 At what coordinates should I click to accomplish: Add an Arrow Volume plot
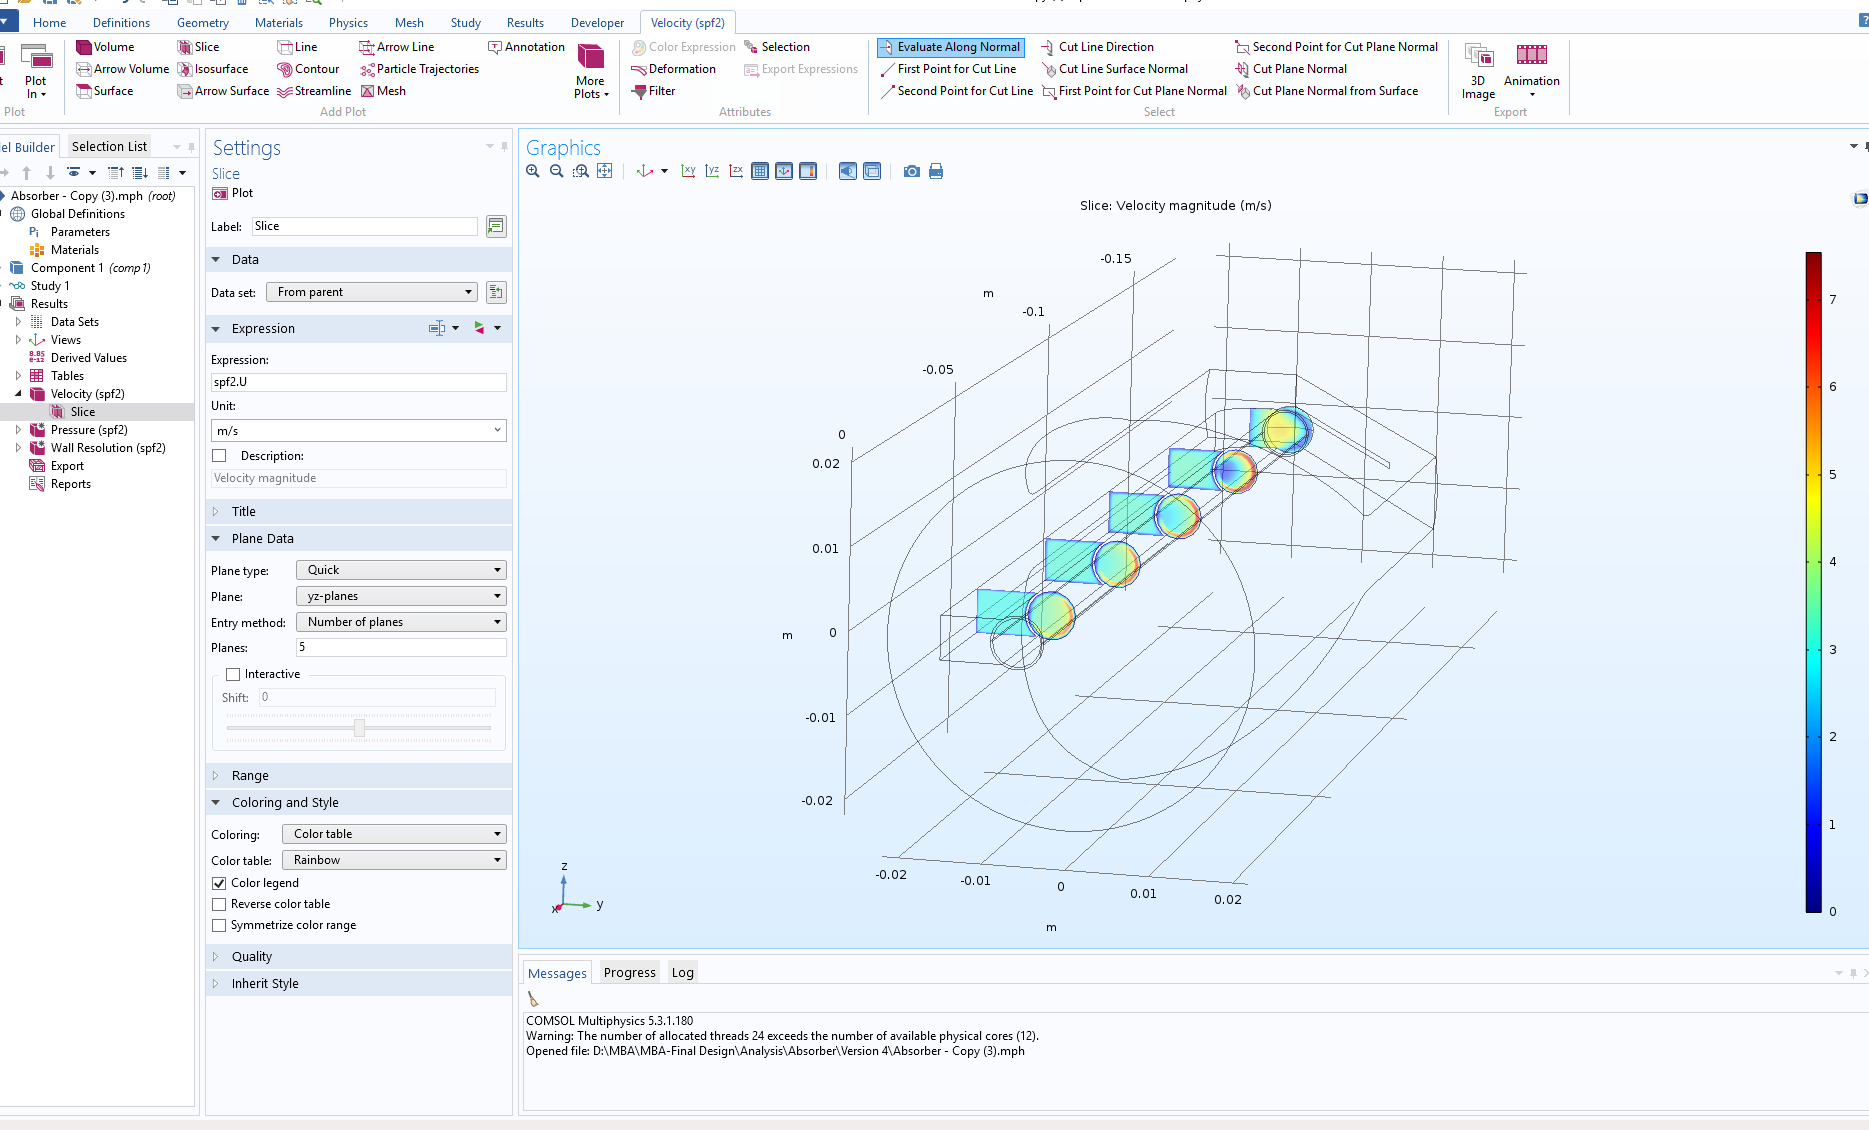123,69
